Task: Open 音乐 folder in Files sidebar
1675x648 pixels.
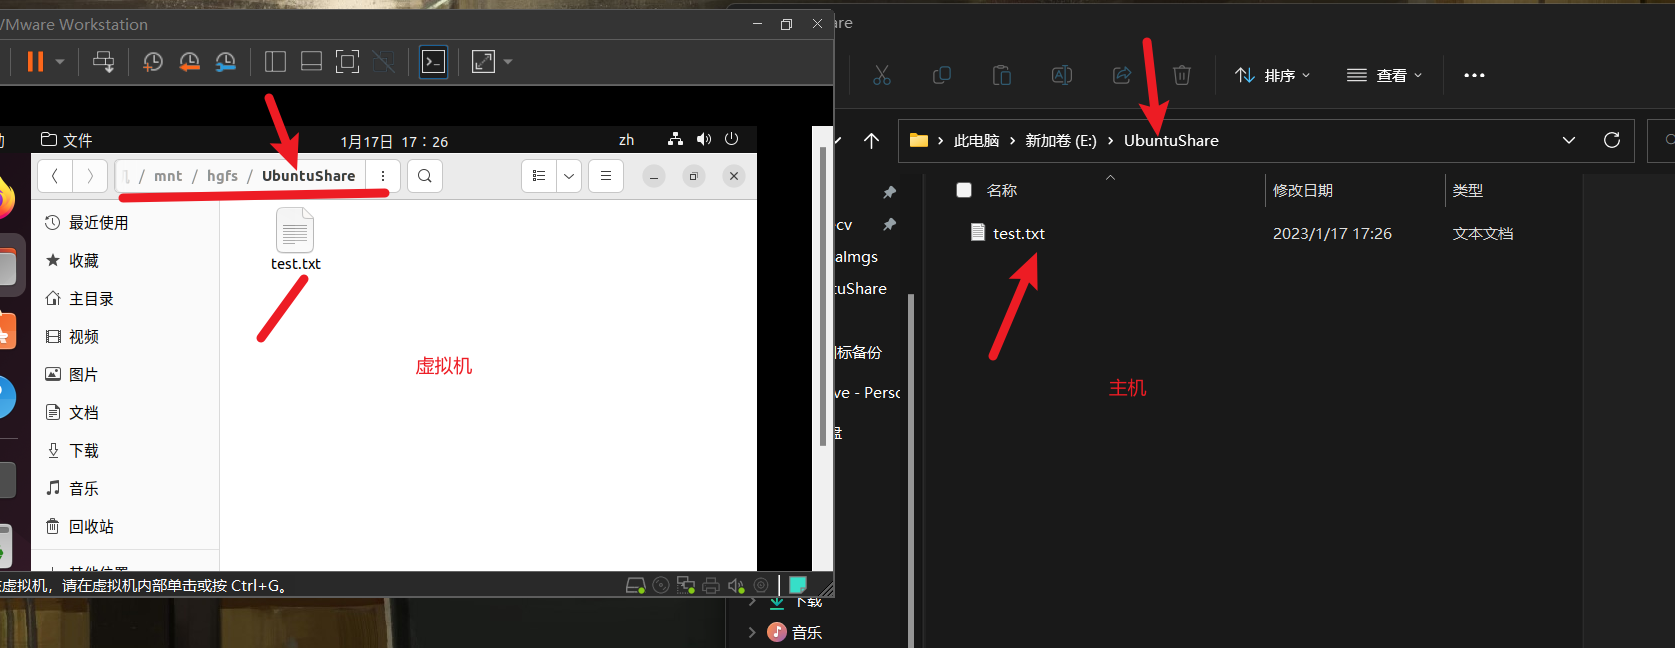Action: click(x=125, y=489)
